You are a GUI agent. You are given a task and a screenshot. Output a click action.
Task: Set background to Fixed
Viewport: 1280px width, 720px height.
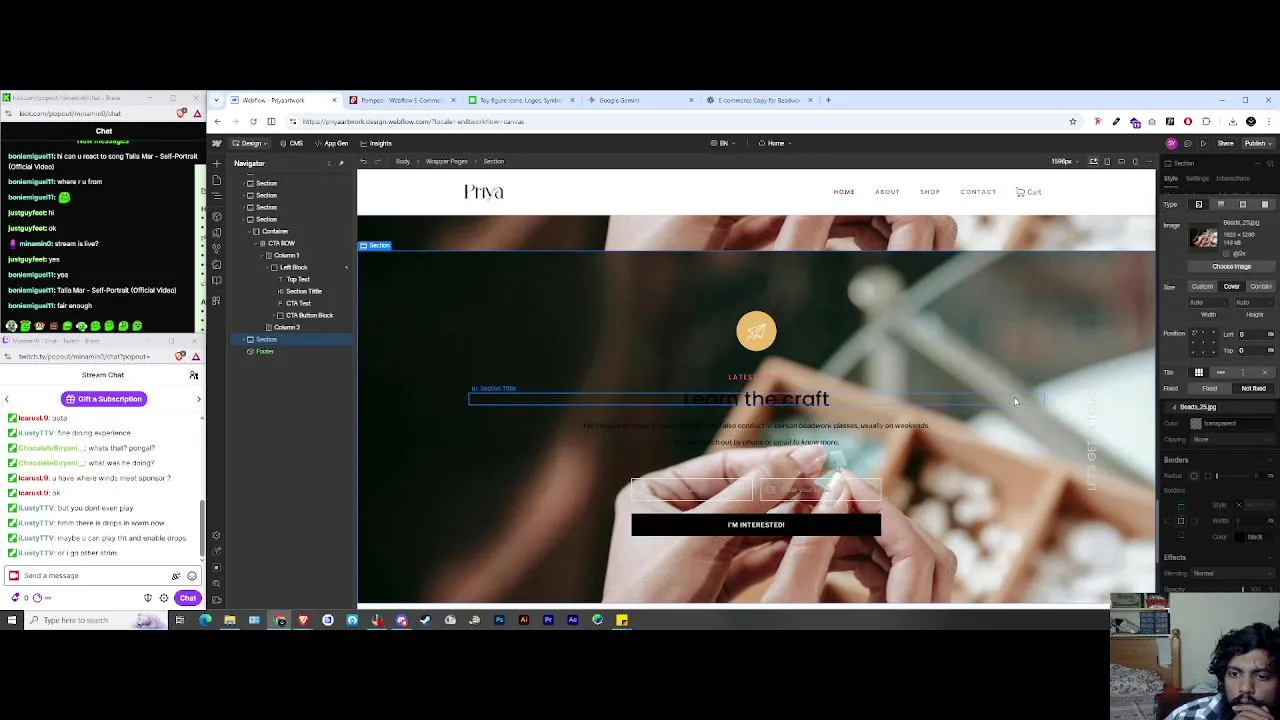tap(1210, 388)
